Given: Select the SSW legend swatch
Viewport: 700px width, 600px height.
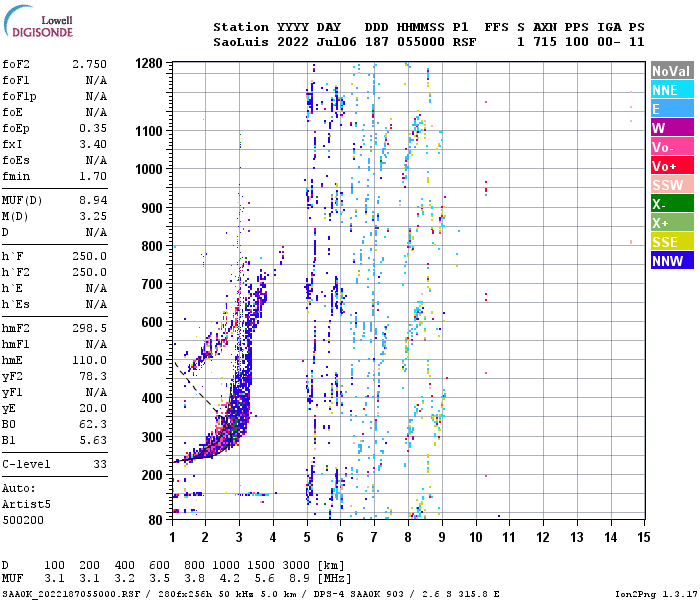Looking at the screenshot, I should 672,185.
